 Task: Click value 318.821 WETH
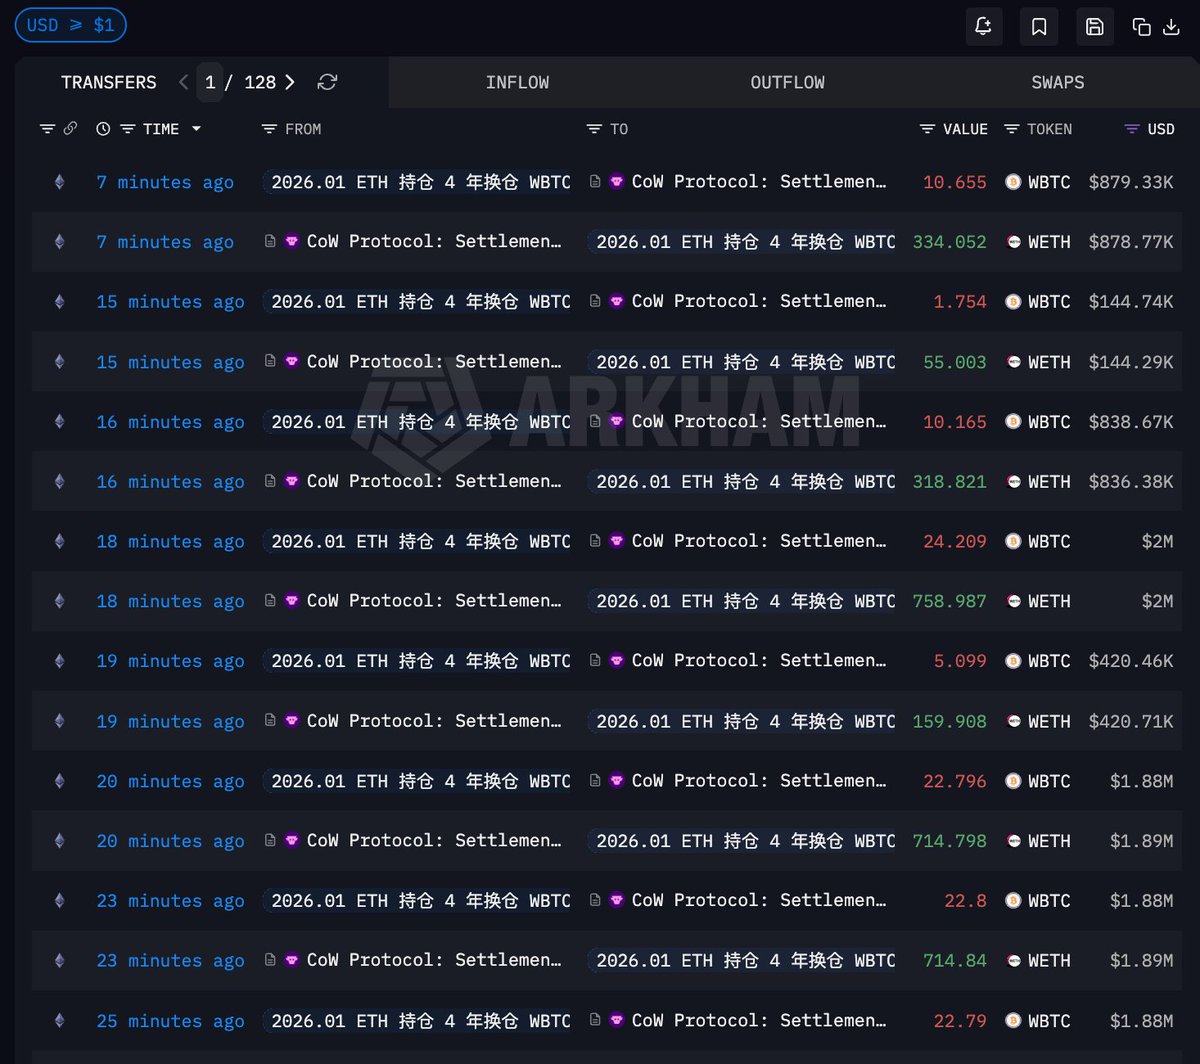[x=949, y=482]
